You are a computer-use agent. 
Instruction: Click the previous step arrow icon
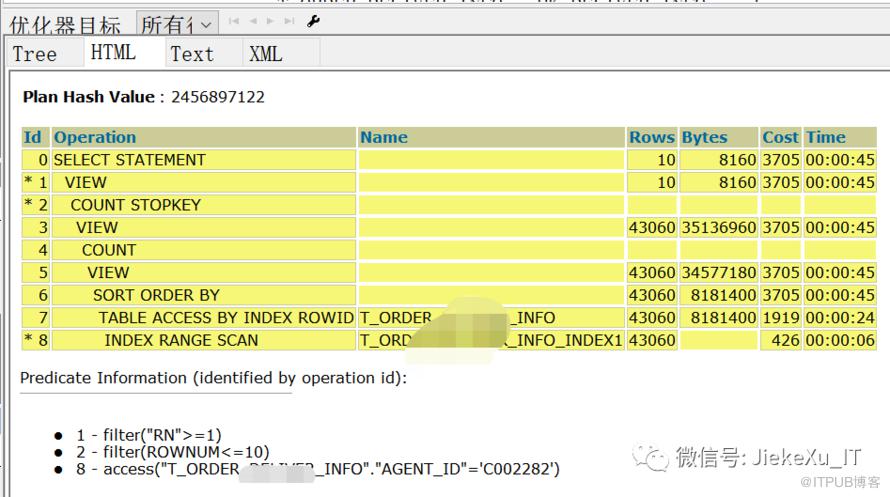click(253, 21)
